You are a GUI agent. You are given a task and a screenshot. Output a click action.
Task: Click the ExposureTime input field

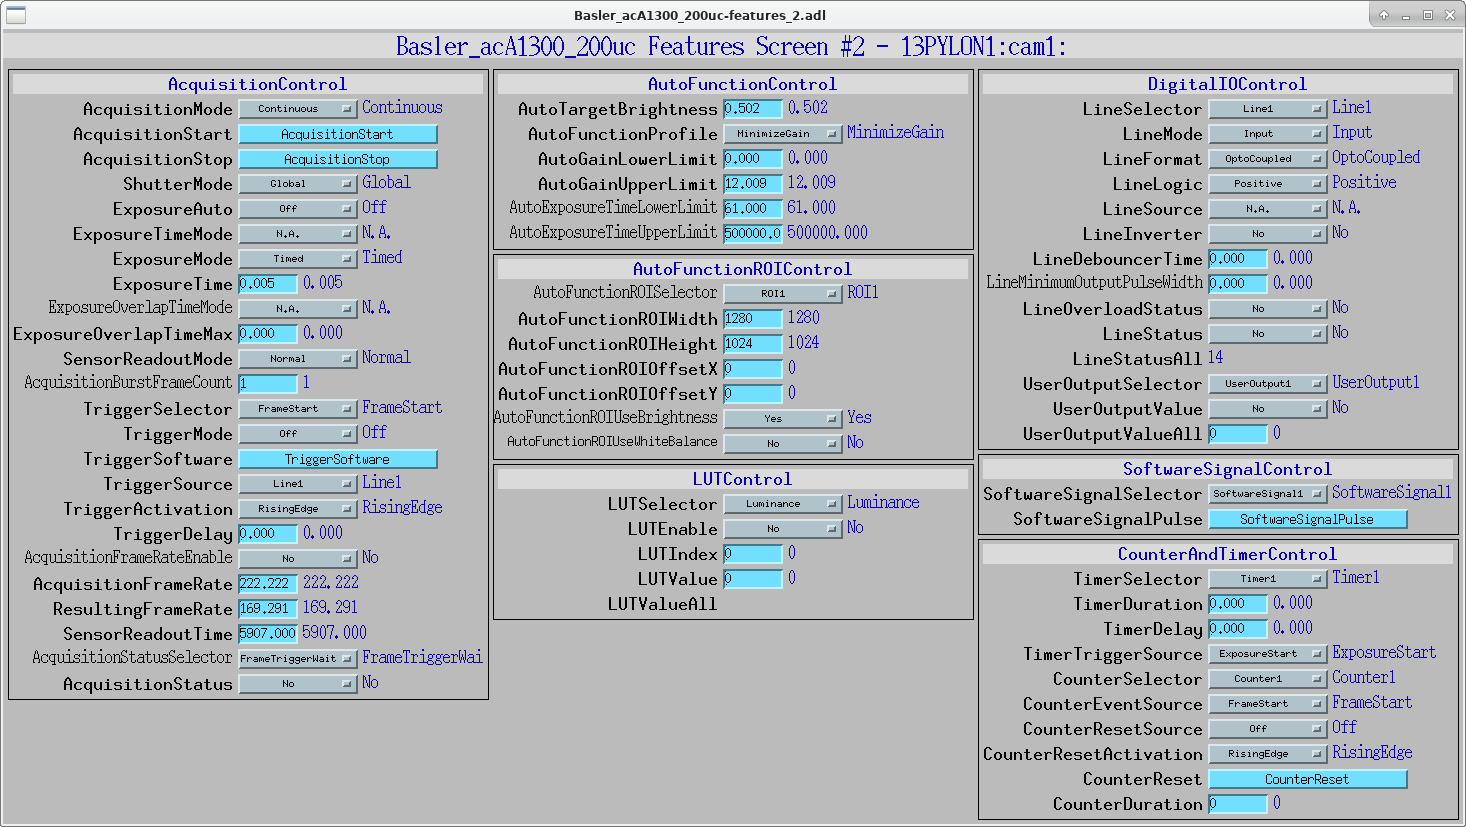[x=268, y=284]
